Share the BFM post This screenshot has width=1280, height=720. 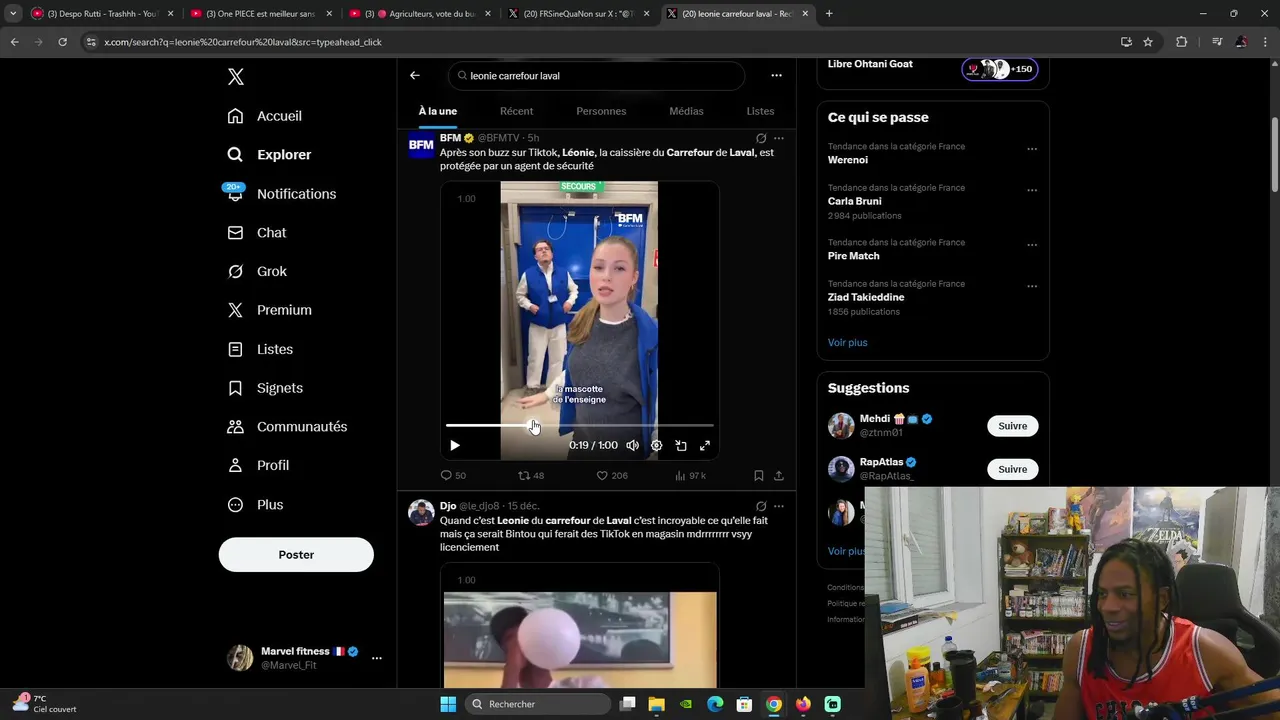click(x=779, y=476)
